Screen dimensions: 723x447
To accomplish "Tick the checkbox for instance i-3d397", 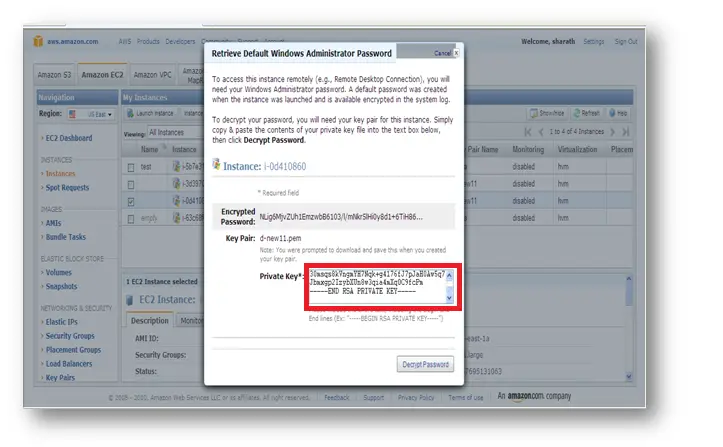I will pos(131,185).
